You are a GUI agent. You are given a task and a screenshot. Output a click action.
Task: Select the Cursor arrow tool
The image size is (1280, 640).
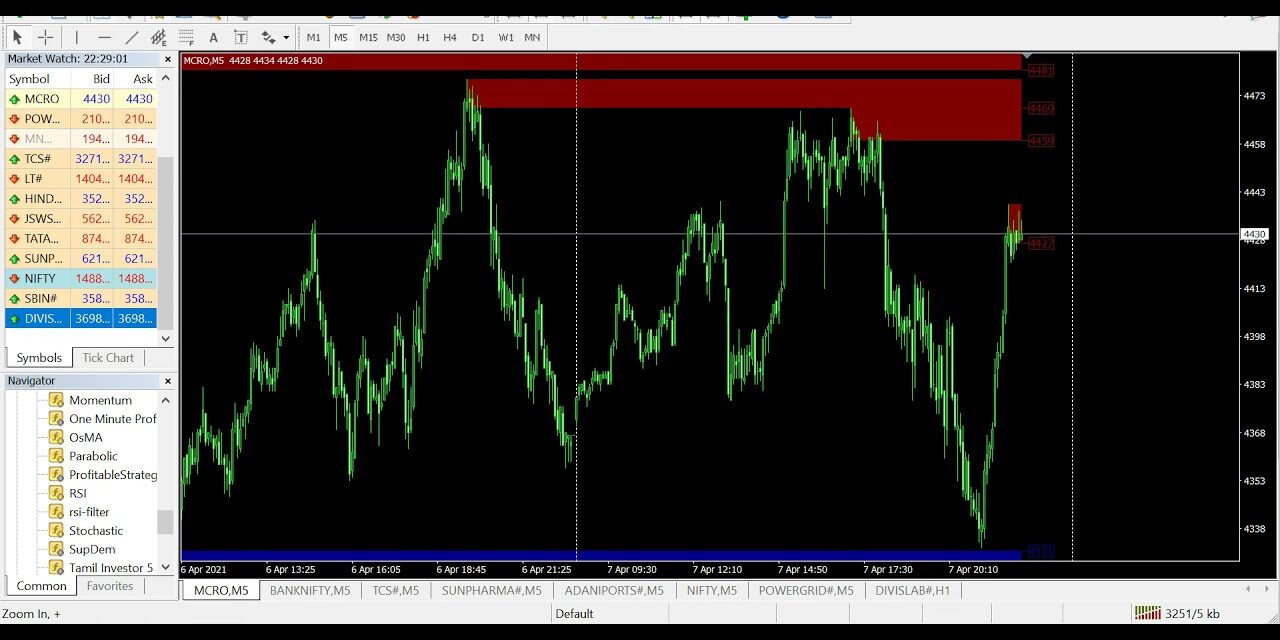click(17, 38)
